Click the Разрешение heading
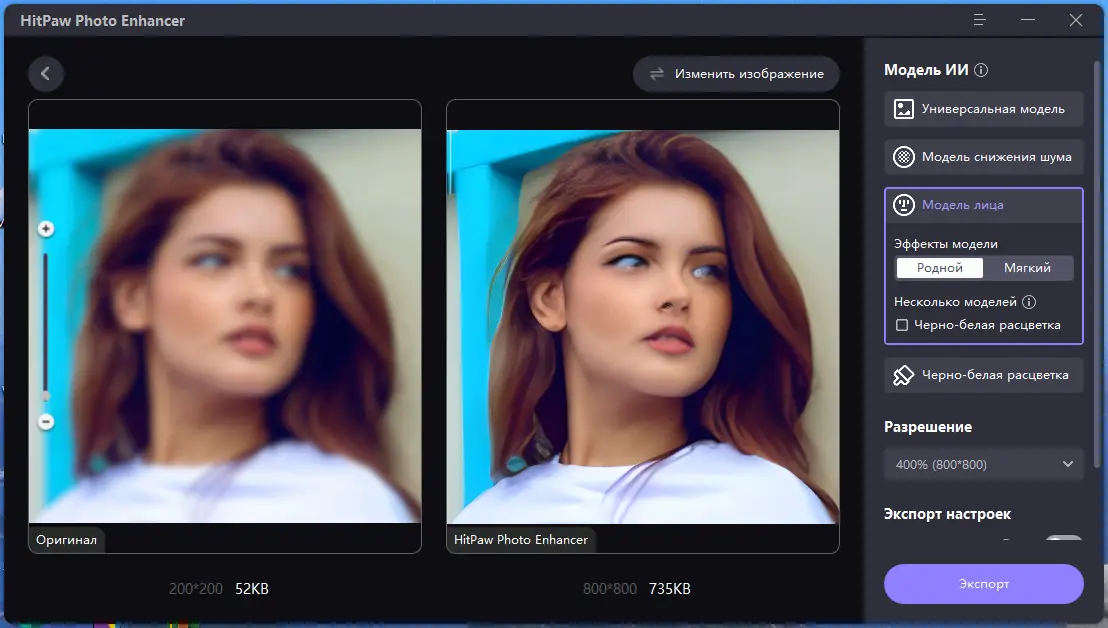 [x=928, y=427]
